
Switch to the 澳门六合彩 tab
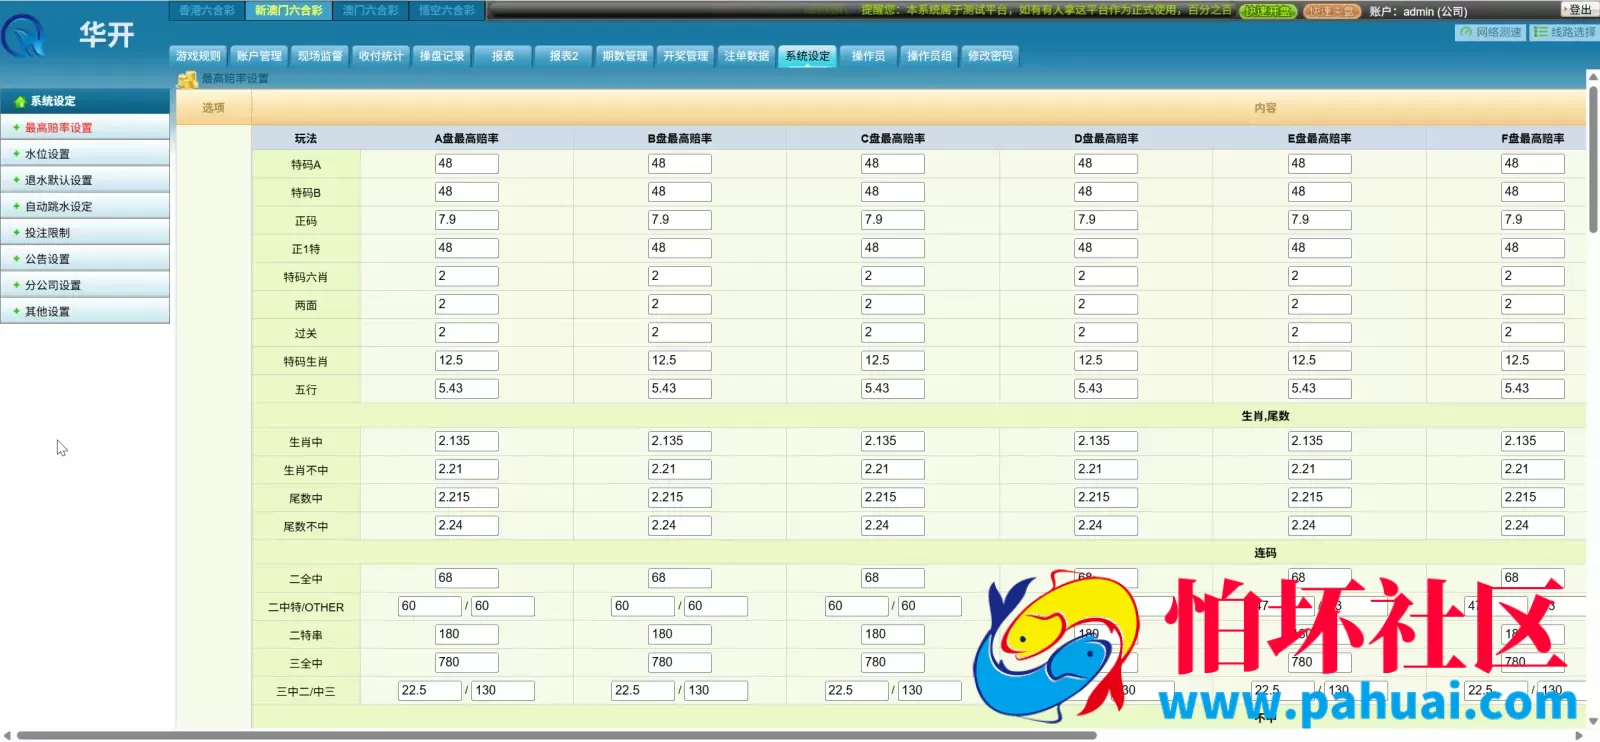point(370,11)
